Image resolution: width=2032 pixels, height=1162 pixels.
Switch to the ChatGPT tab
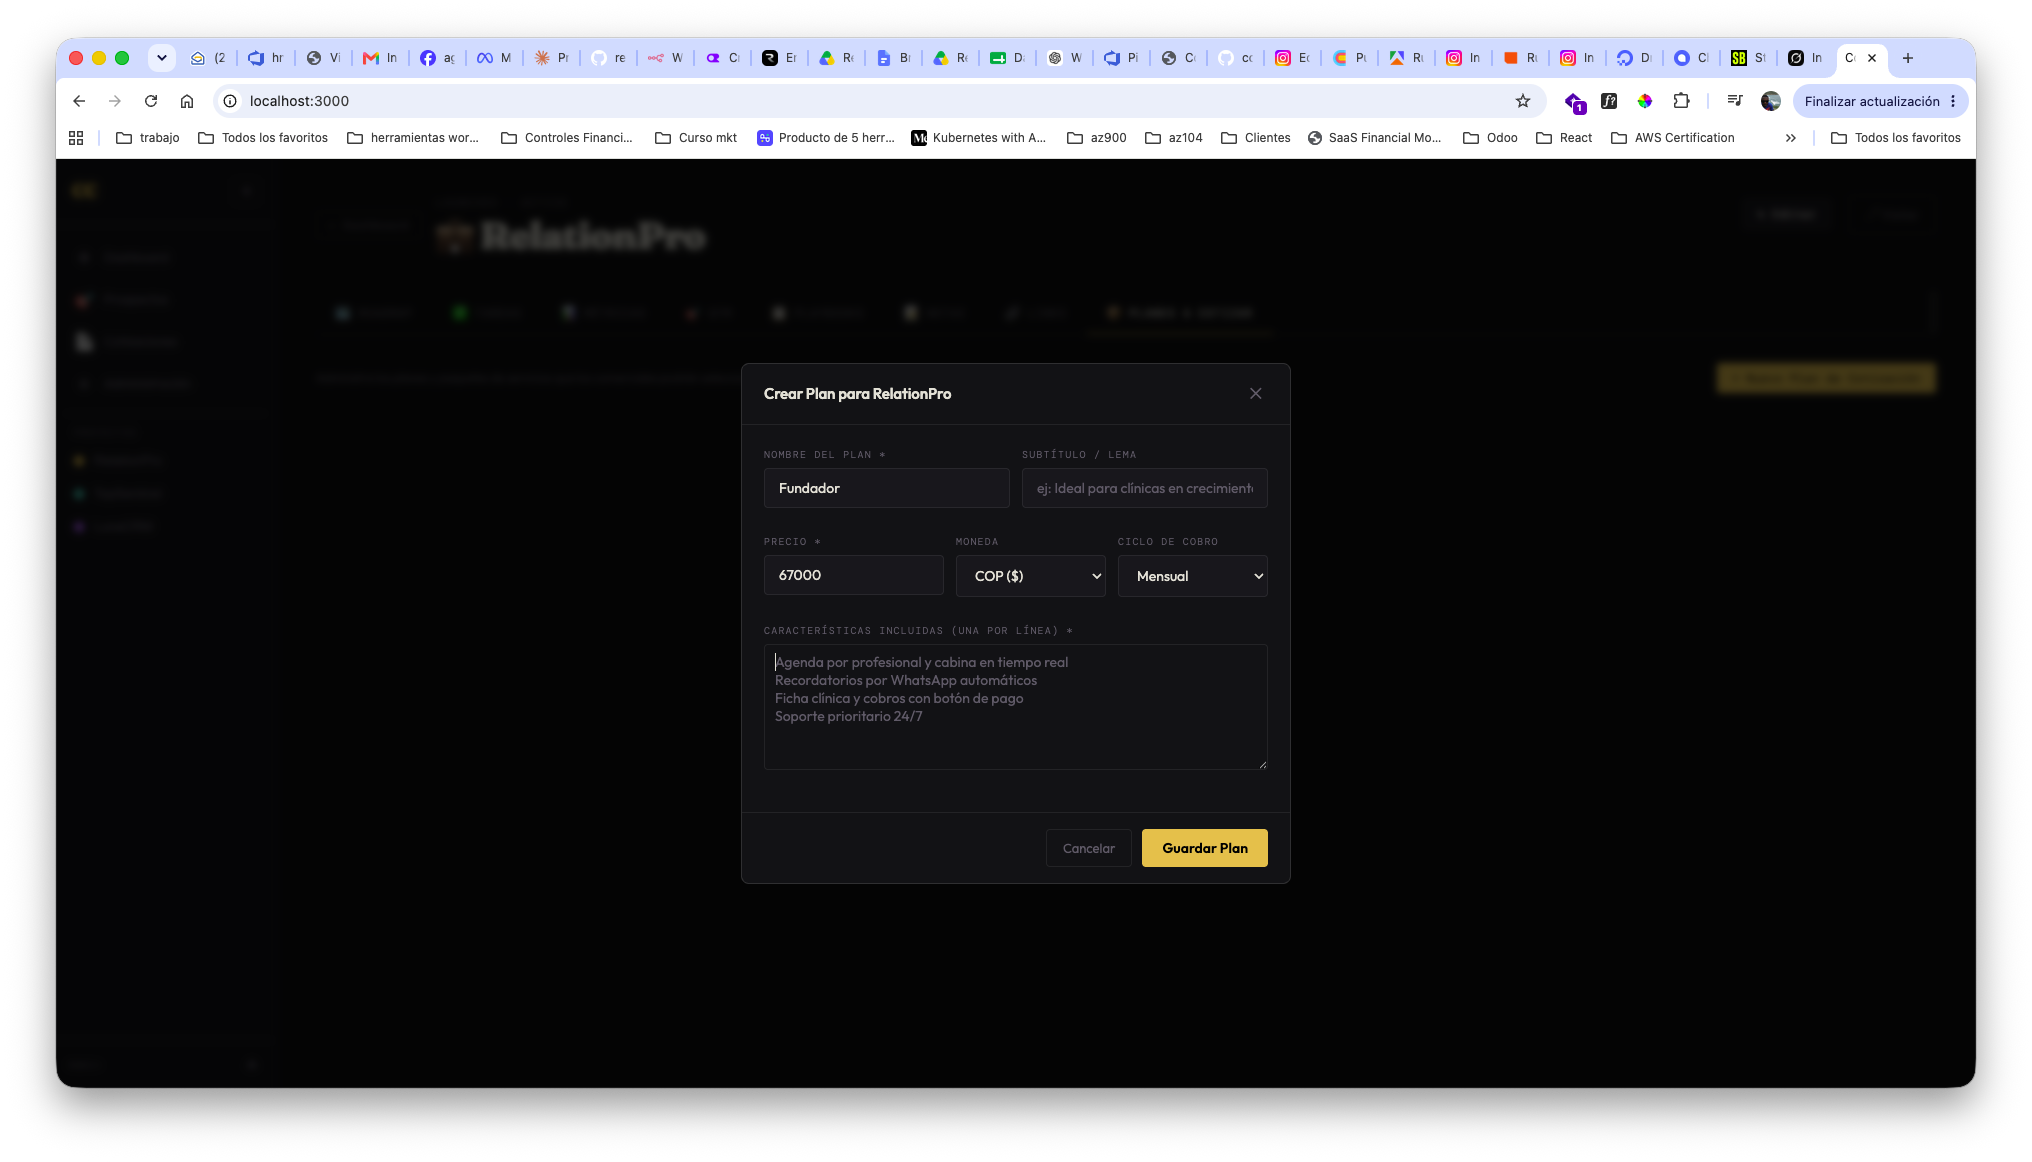coord(1064,58)
